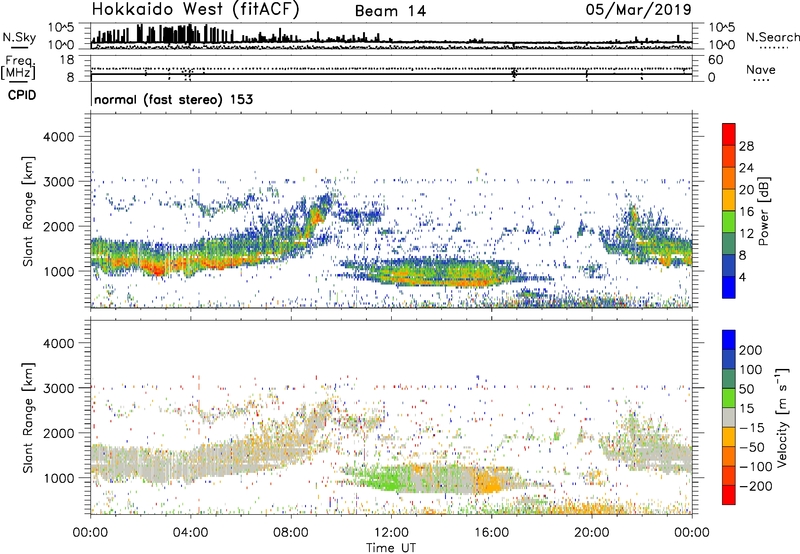The image size is (800, 554).
Task: Click the "18" frequency axis tick
Action: pos(67,60)
